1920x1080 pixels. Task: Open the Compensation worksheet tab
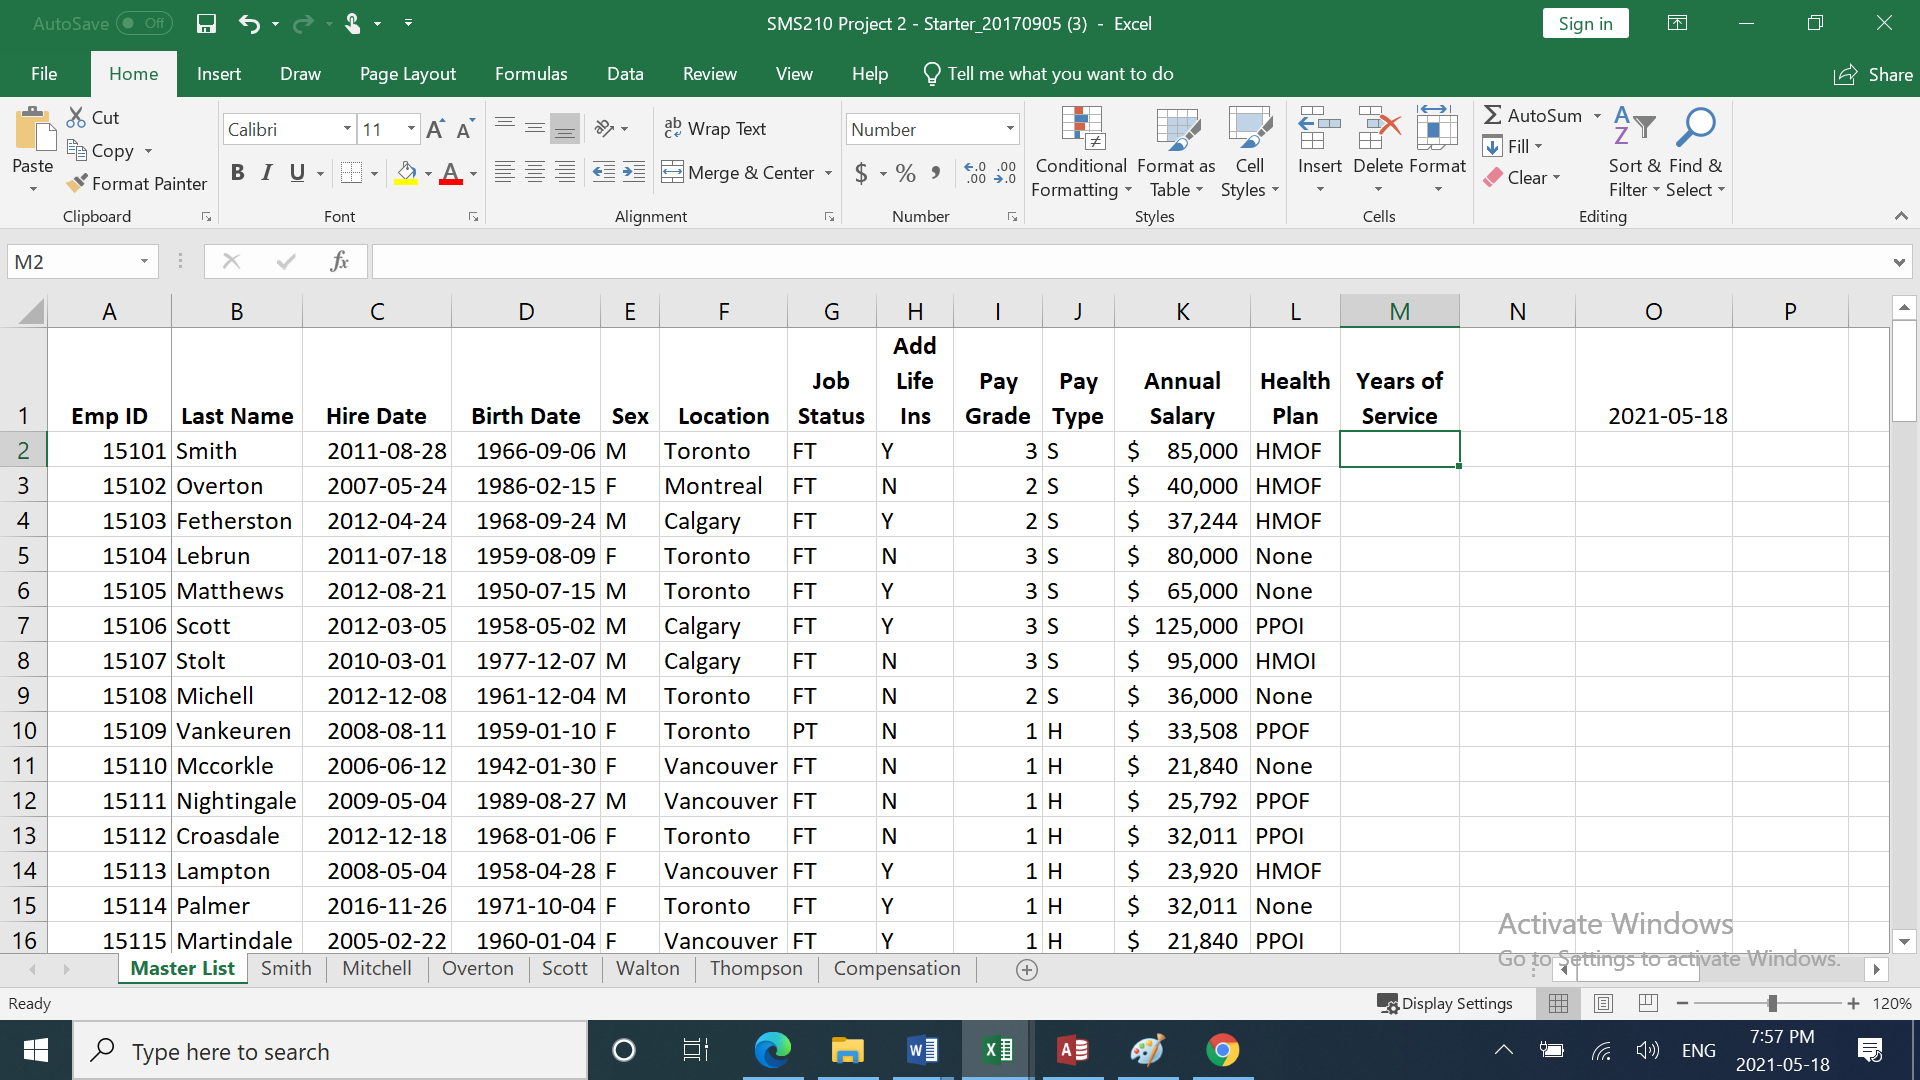(x=896, y=968)
